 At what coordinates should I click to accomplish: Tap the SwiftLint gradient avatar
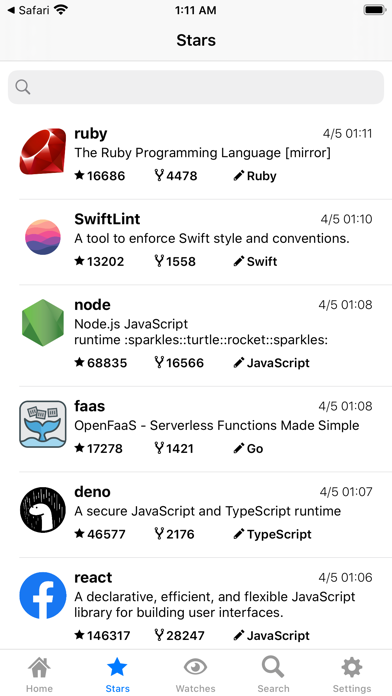[43, 237]
